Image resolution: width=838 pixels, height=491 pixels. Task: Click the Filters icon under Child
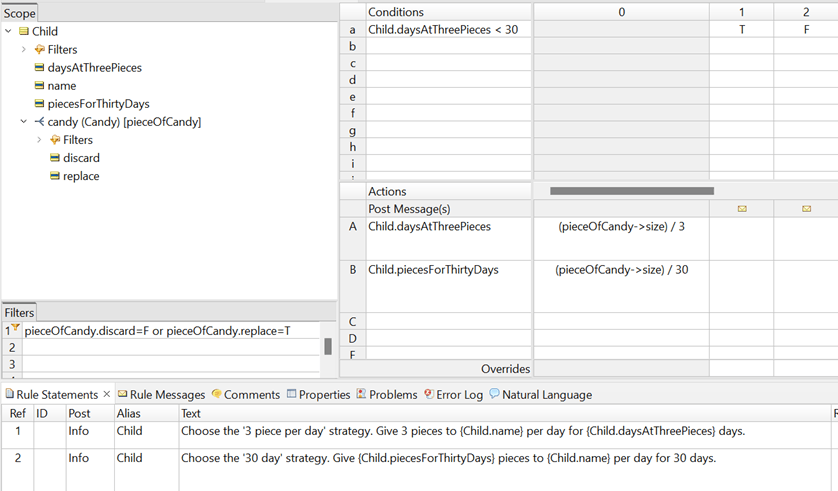tap(39, 50)
